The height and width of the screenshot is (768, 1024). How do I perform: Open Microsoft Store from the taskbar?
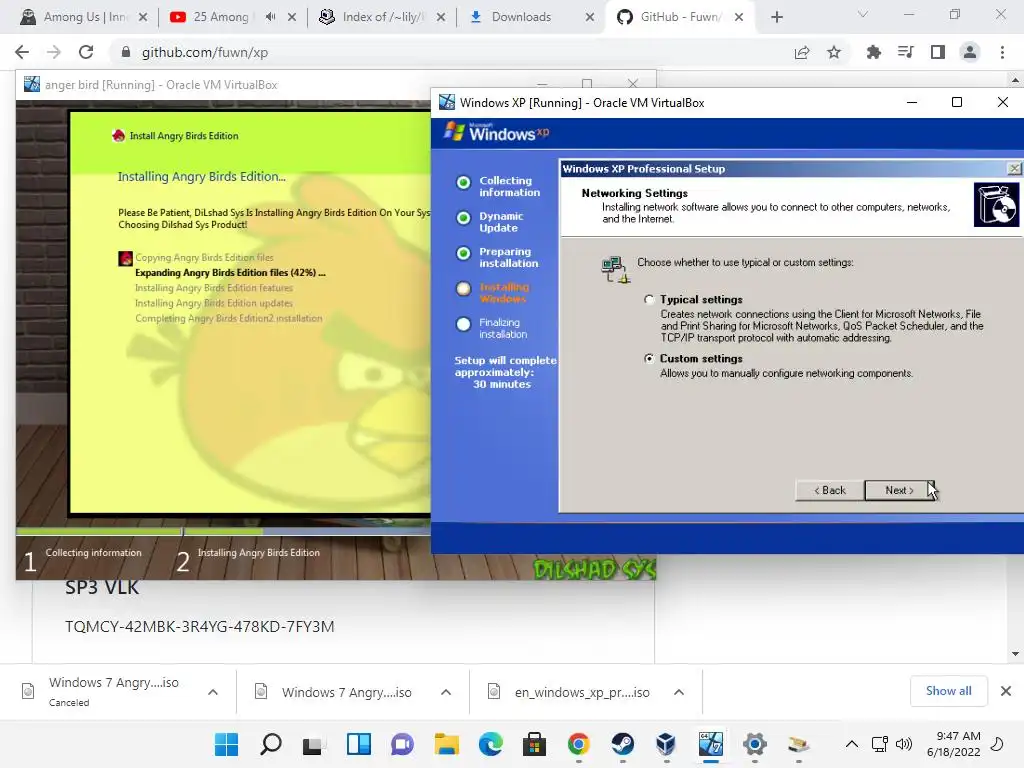[x=534, y=744]
